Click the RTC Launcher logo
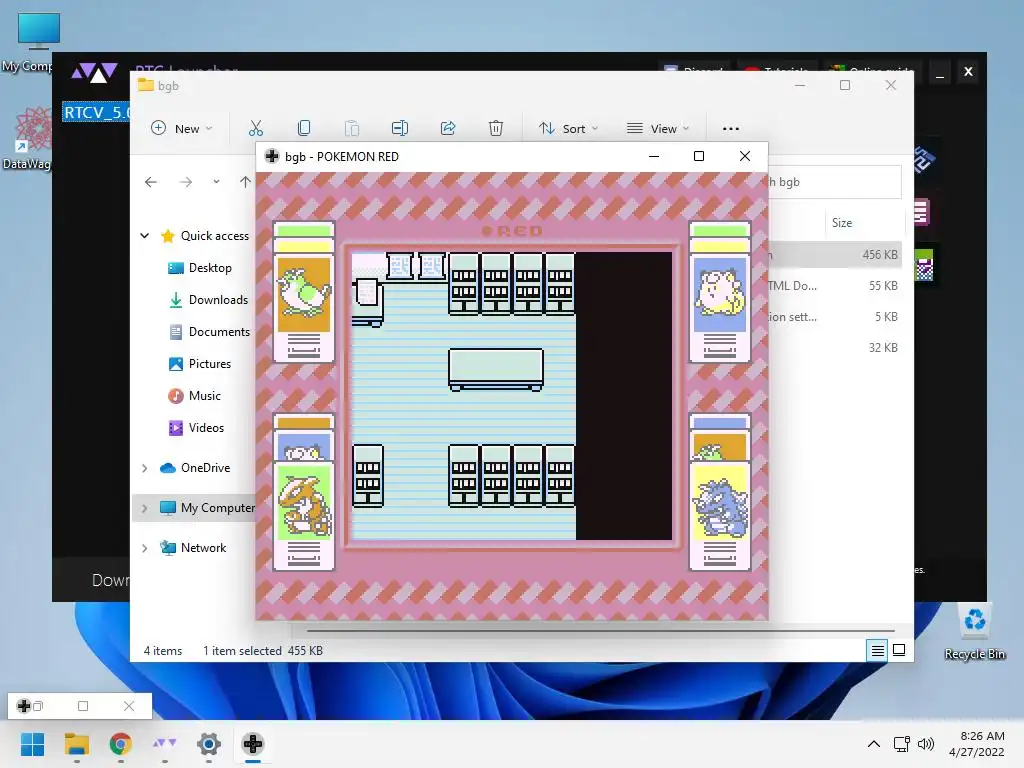This screenshot has height=768, width=1024. (x=94, y=72)
